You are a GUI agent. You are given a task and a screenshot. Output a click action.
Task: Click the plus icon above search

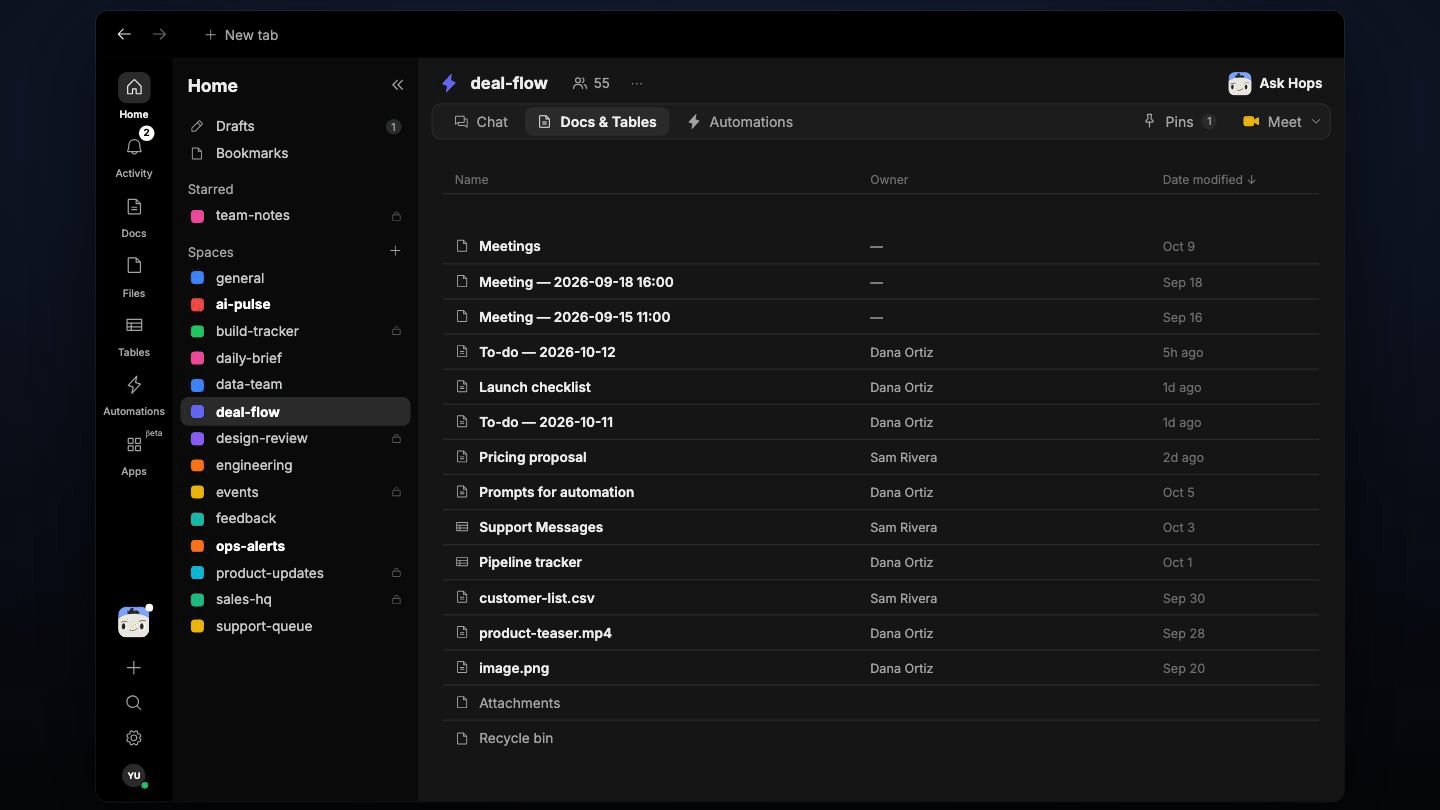(134, 668)
